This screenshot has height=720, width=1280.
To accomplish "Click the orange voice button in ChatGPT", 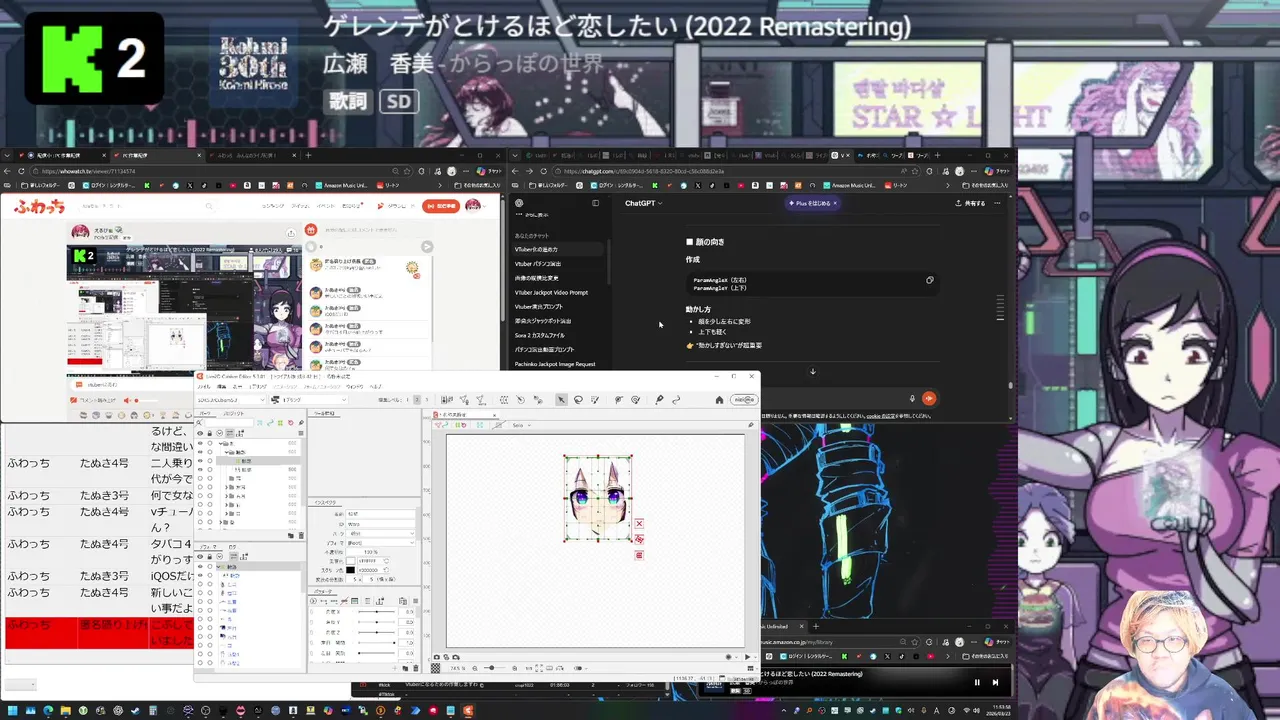I will pos(929,398).
